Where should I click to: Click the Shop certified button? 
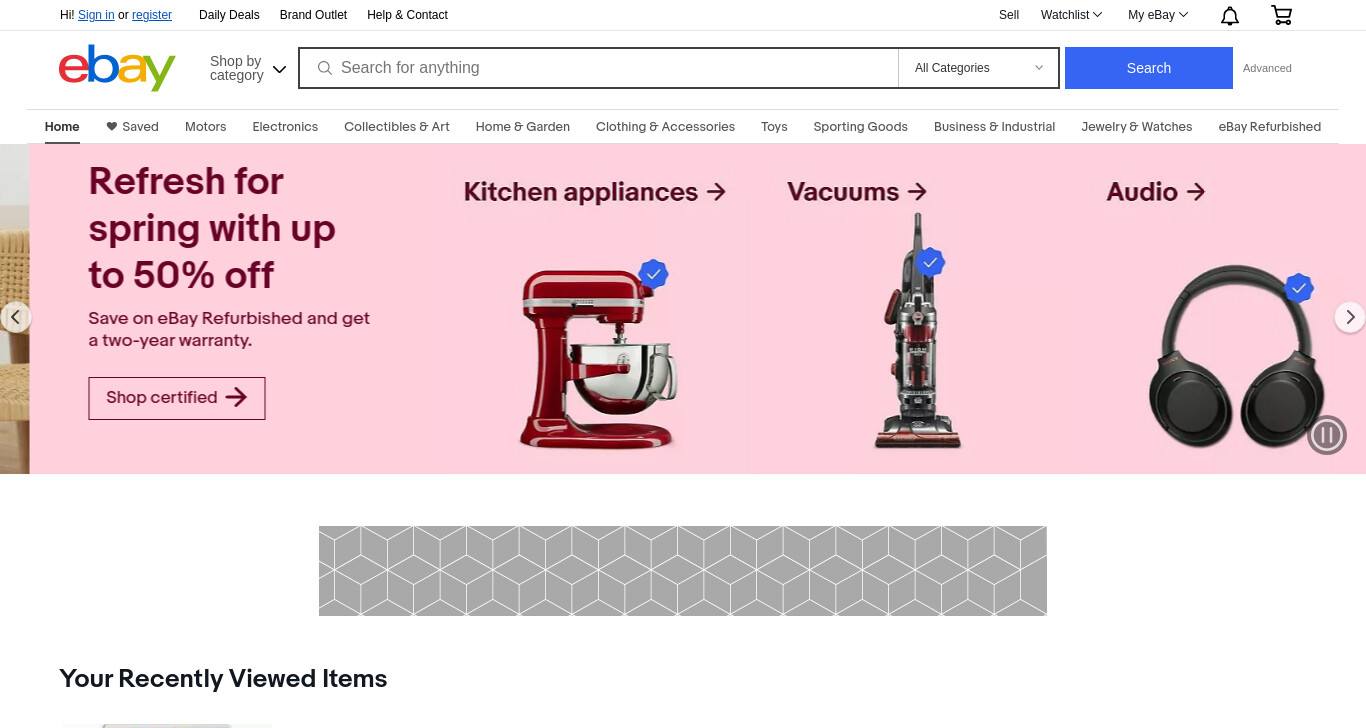[x=177, y=398]
